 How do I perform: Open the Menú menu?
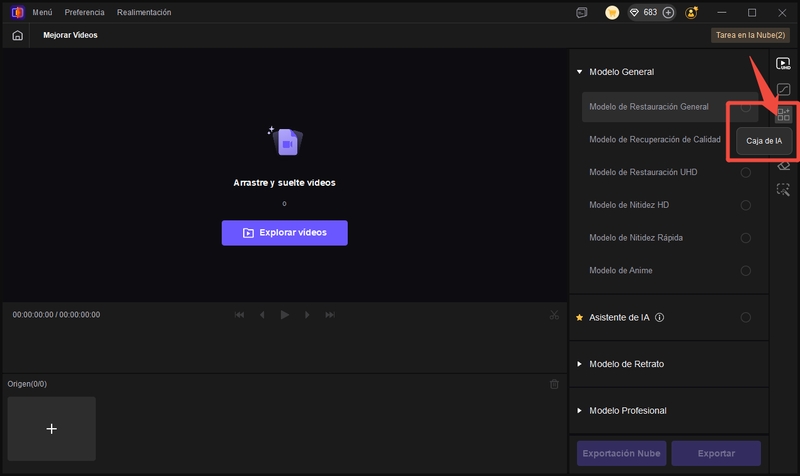42,12
